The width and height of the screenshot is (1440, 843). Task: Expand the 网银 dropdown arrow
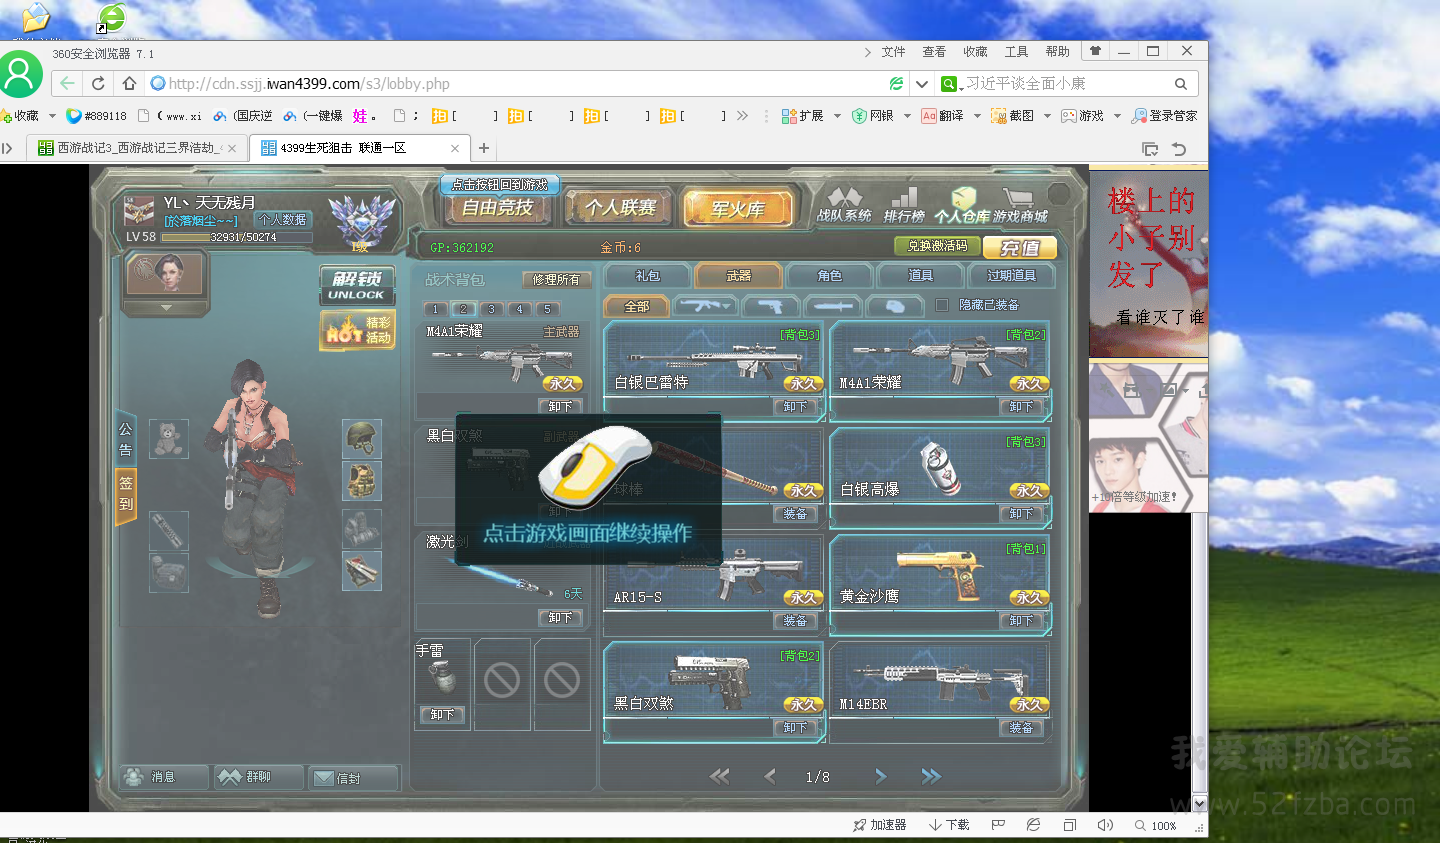[x=907, y=116]
